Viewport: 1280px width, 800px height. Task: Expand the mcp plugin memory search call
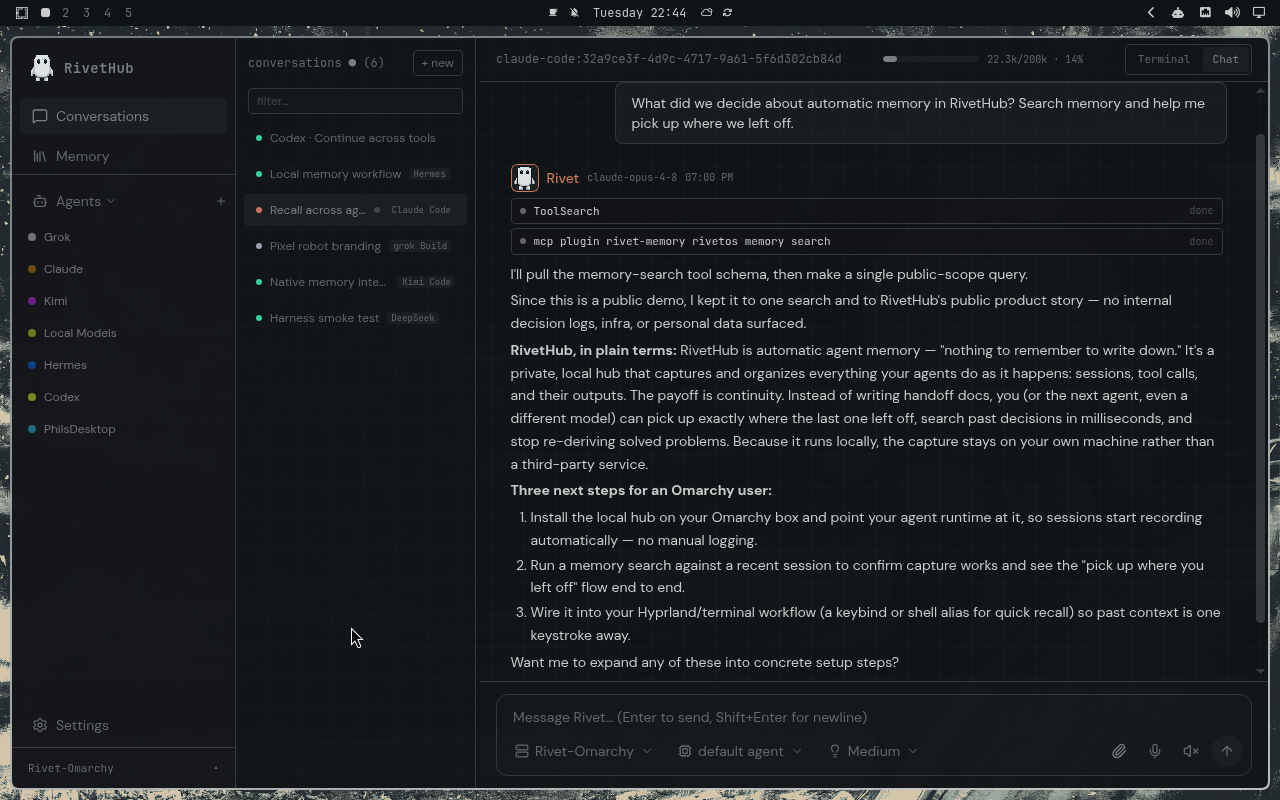pos(866,241)
